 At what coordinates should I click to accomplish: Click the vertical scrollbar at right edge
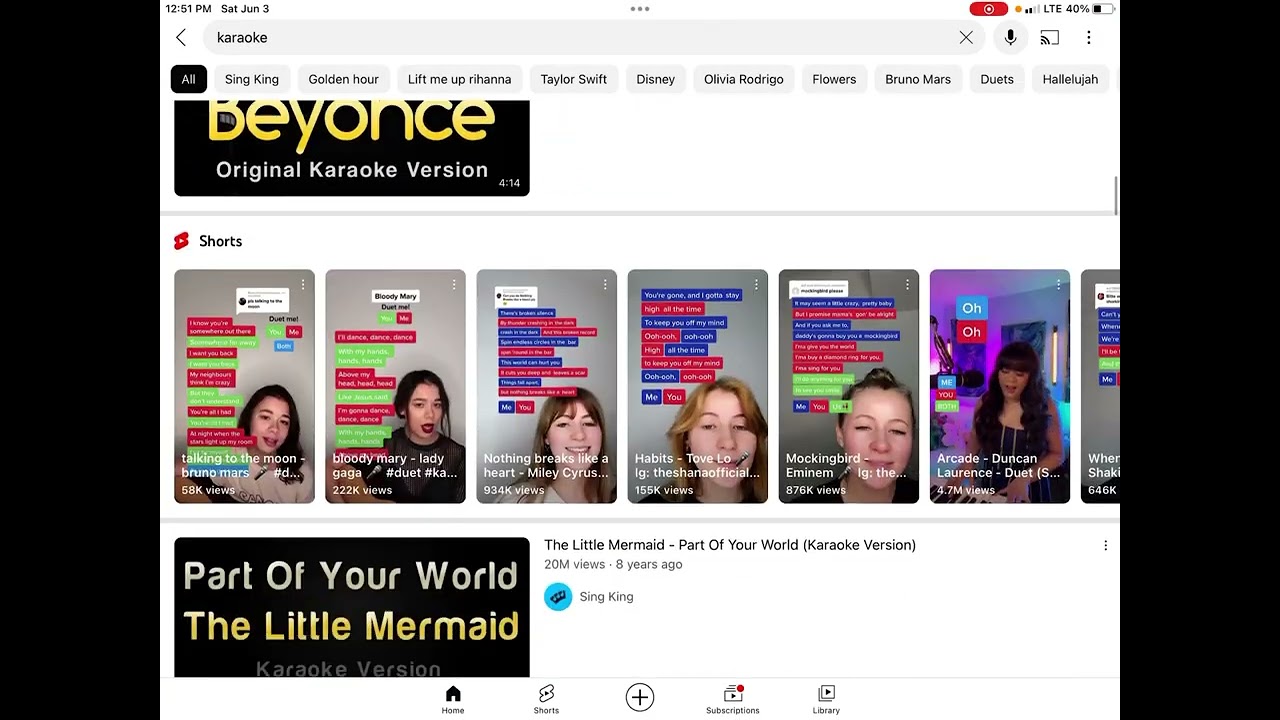click(1116, 195)
